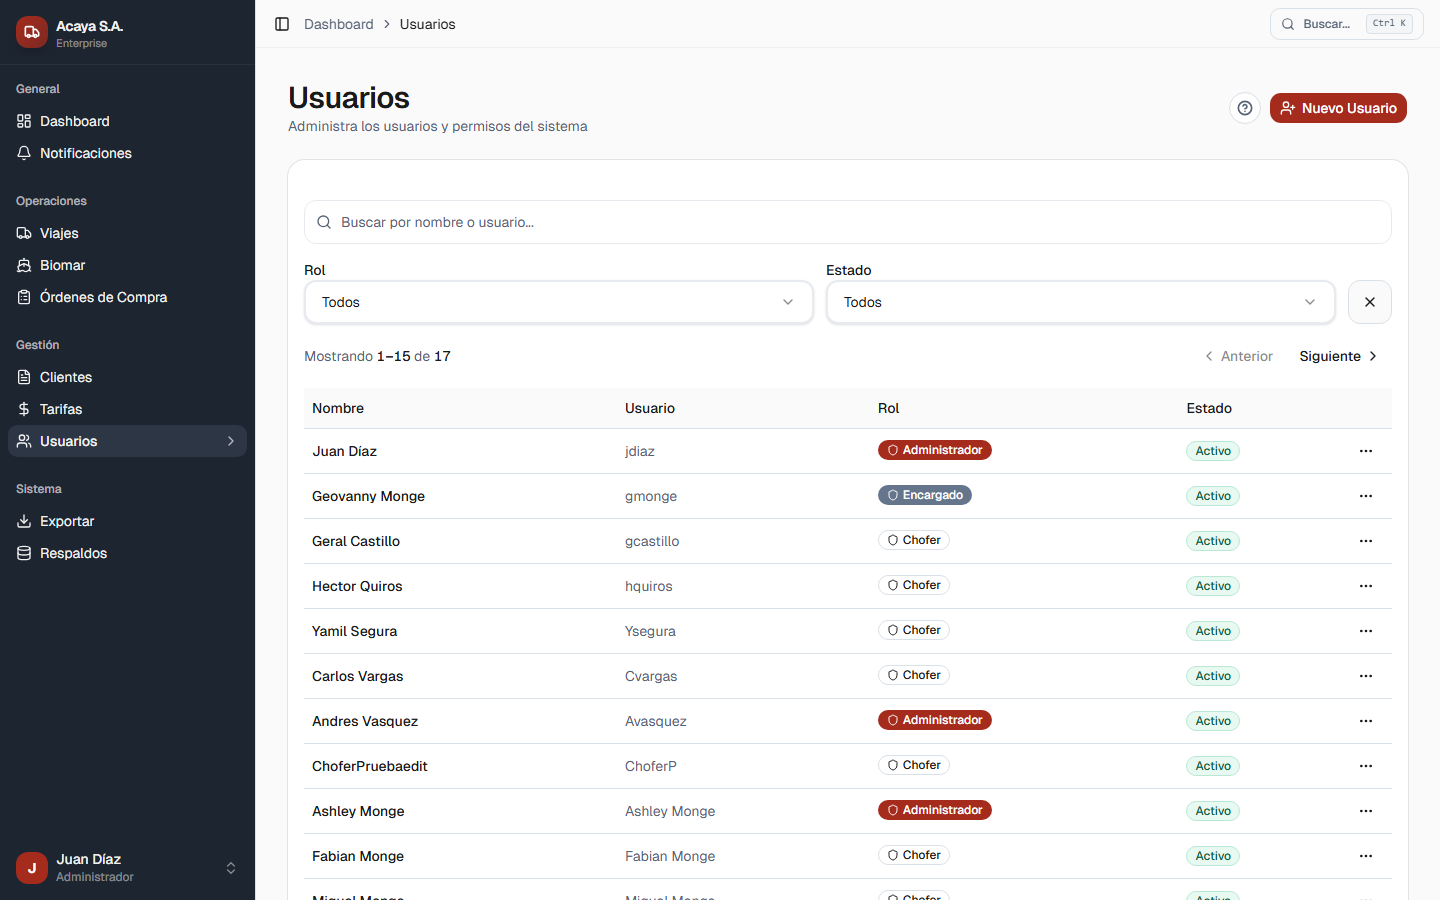Clear filters with the X button
The image size is (1440, 900).
pyautogui.click(x=1369, y=302)
